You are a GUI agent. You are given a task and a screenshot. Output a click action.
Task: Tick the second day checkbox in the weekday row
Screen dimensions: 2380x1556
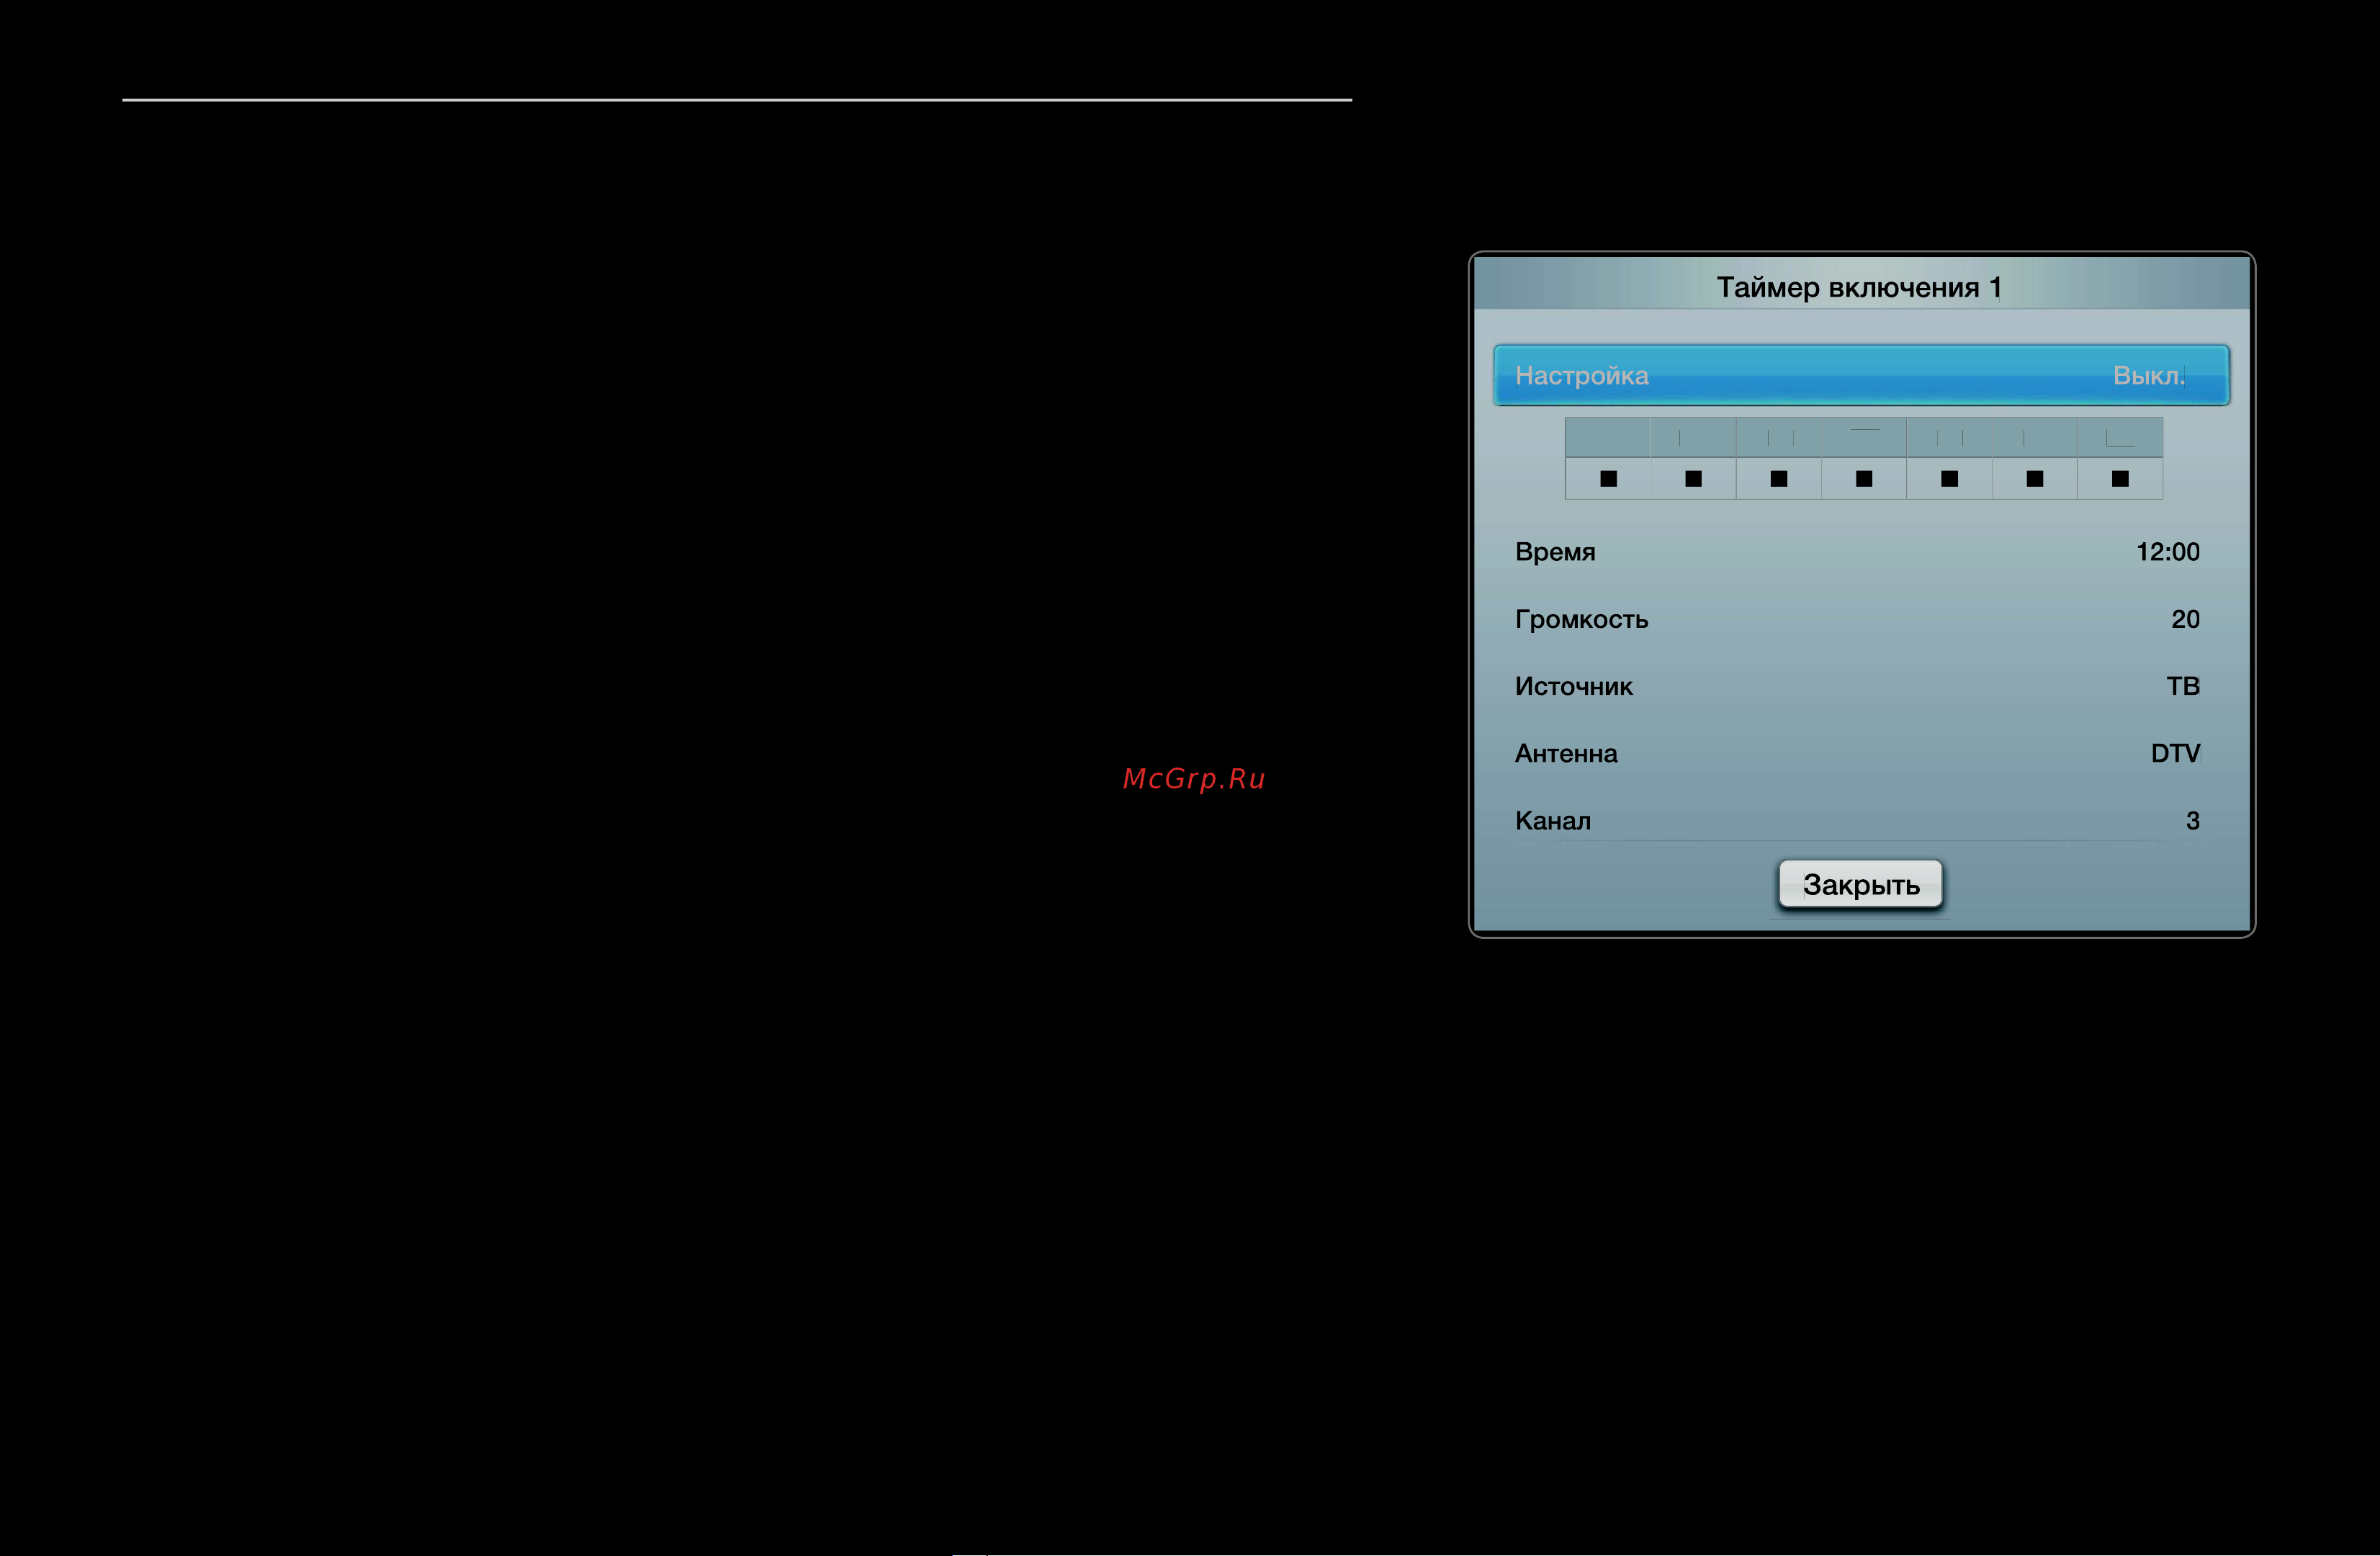pos(1693,479)
